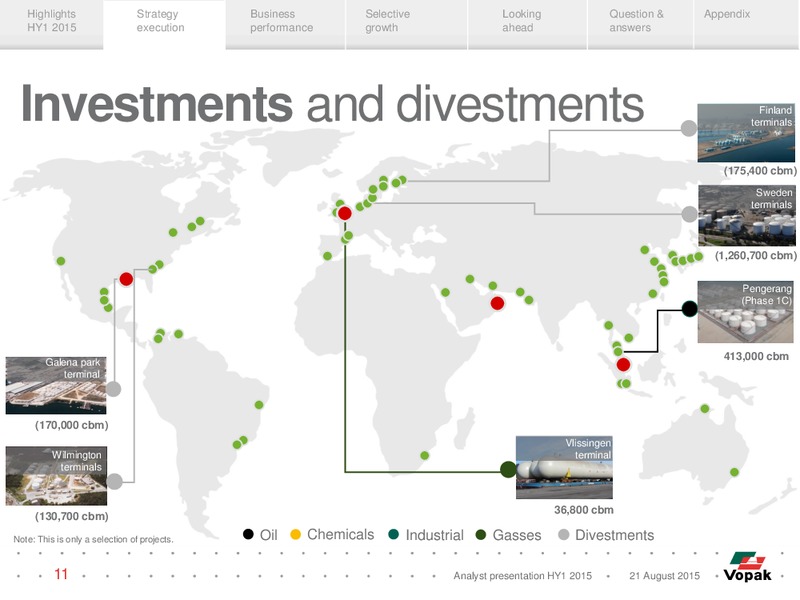
Task: Click the grey marker on Galena park photo
Action: tap(113, 389)
